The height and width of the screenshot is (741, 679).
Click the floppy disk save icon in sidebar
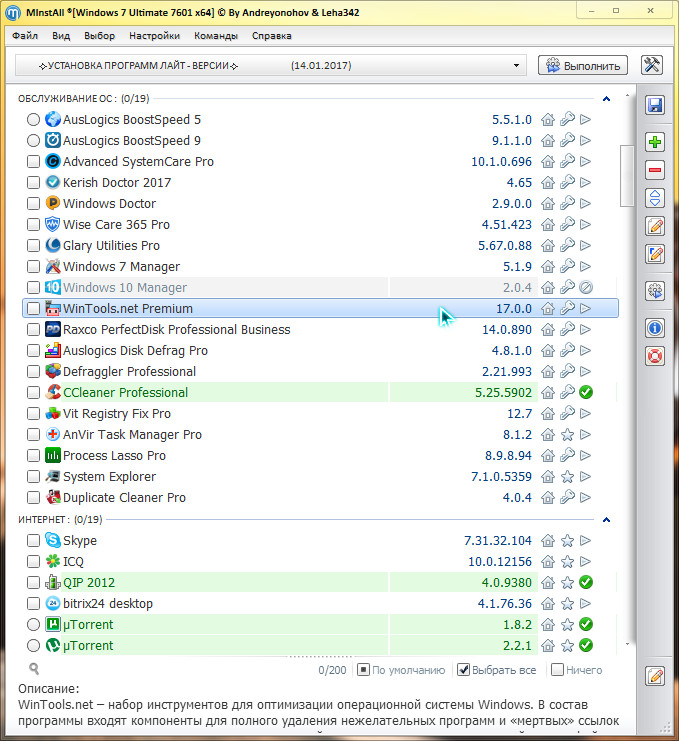click(655, 105)
